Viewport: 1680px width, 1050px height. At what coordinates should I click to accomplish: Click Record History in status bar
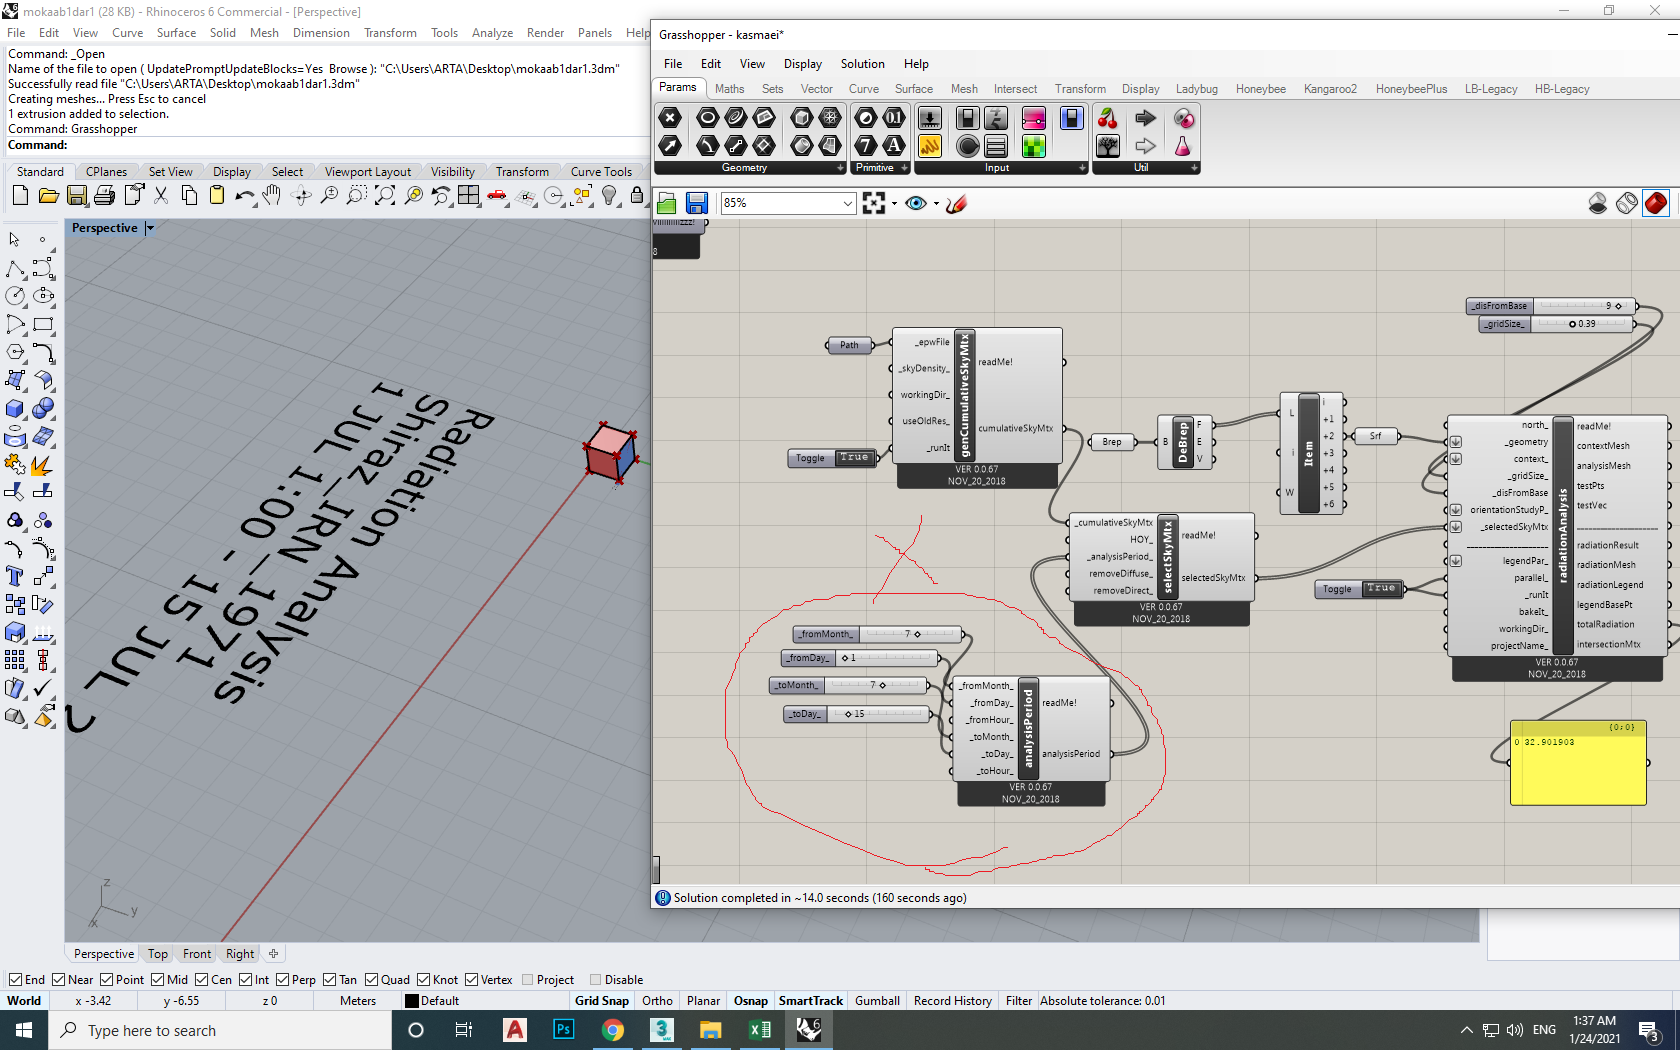coord(952,1001)
